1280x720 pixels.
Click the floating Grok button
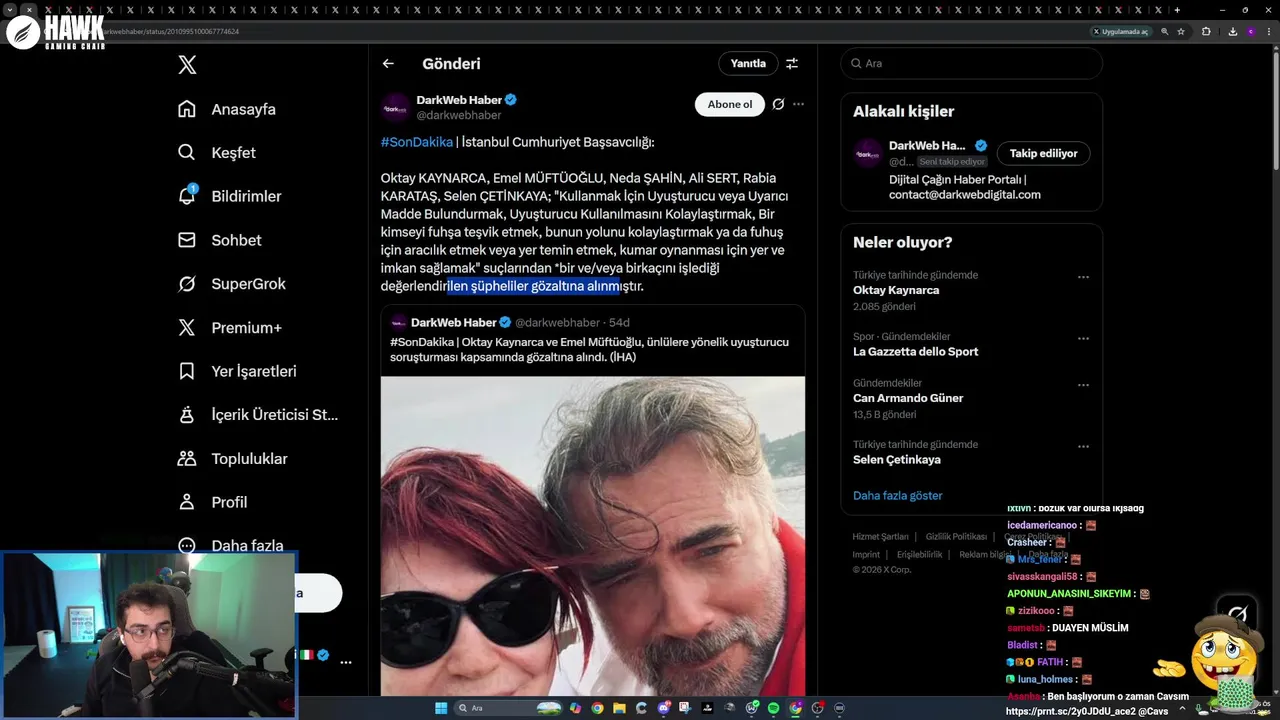coord(1237,614)
